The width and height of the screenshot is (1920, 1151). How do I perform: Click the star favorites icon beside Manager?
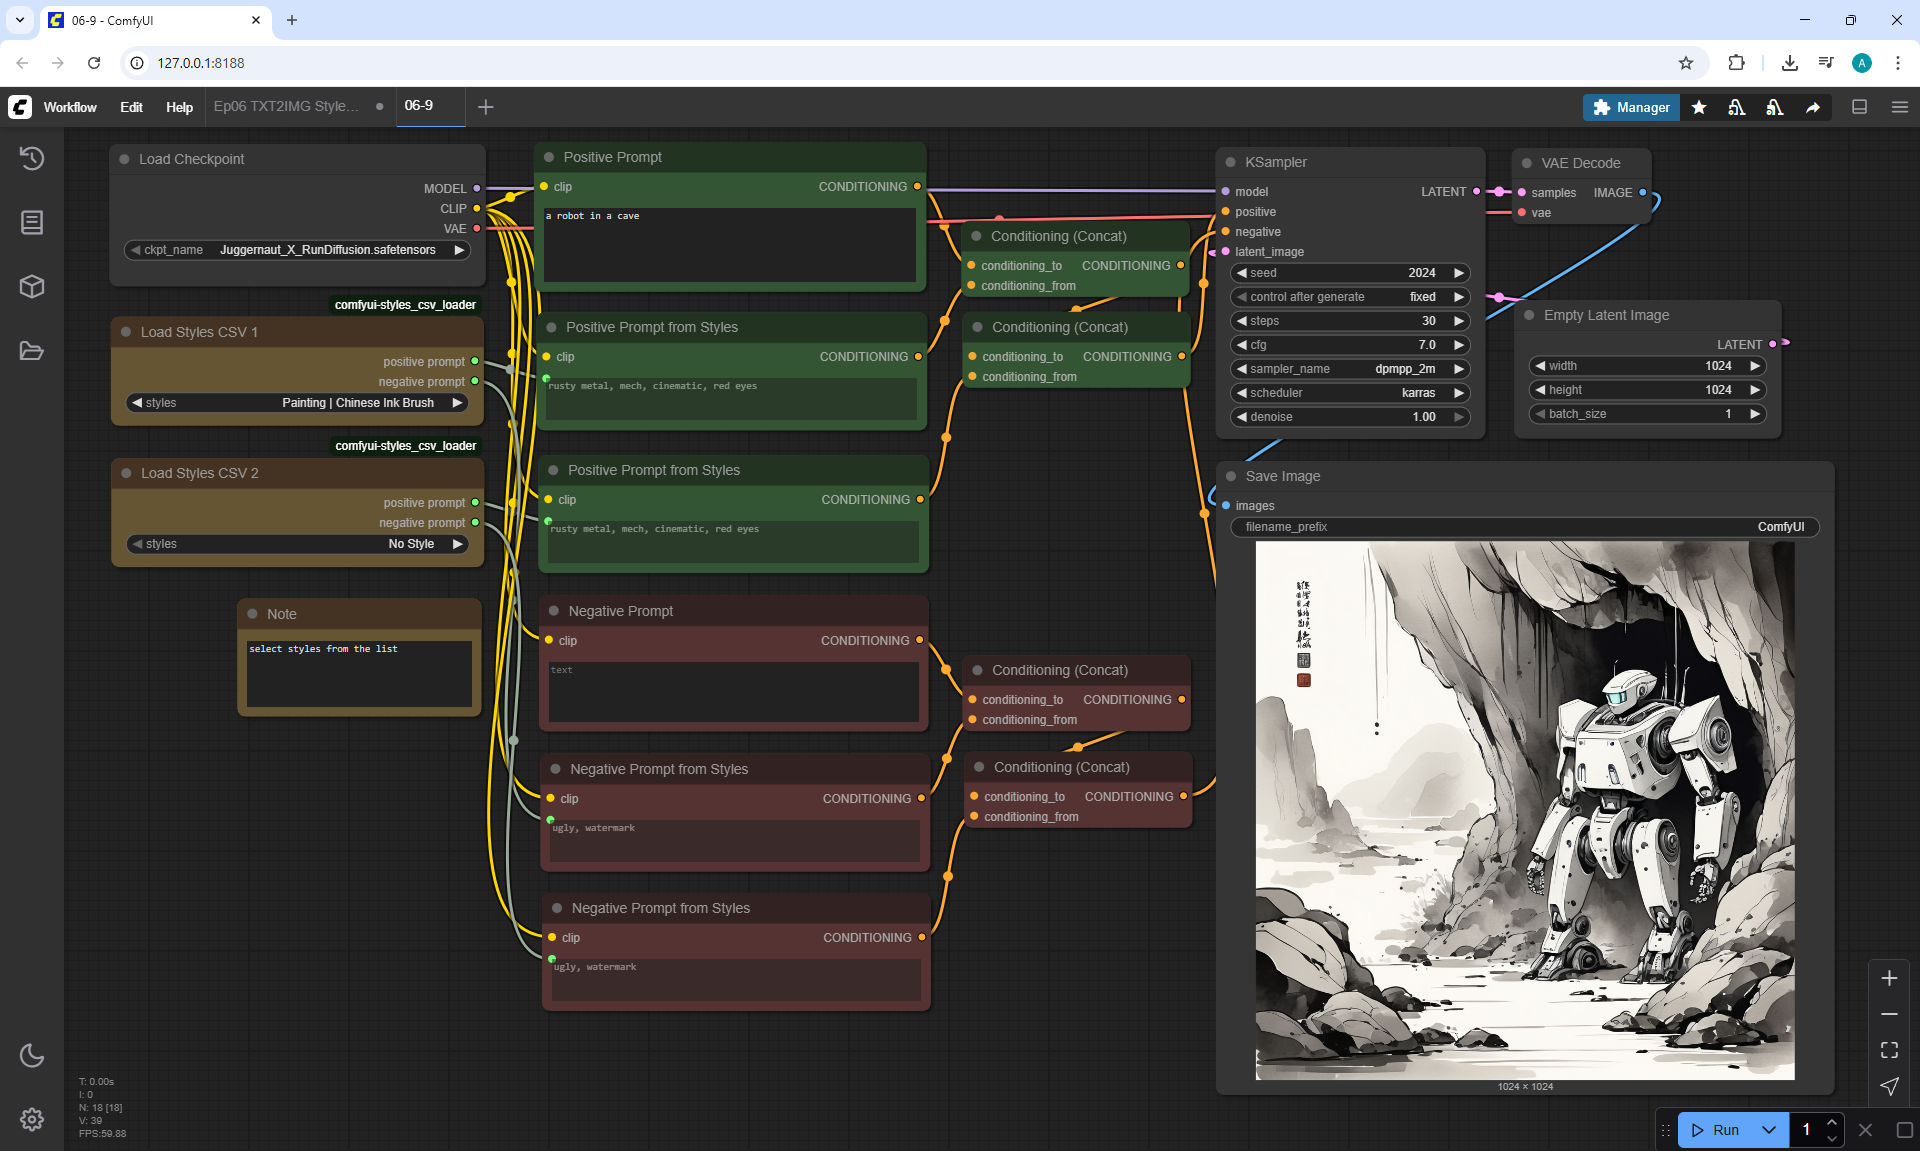pyautogui.click(x=1699, y=107)
